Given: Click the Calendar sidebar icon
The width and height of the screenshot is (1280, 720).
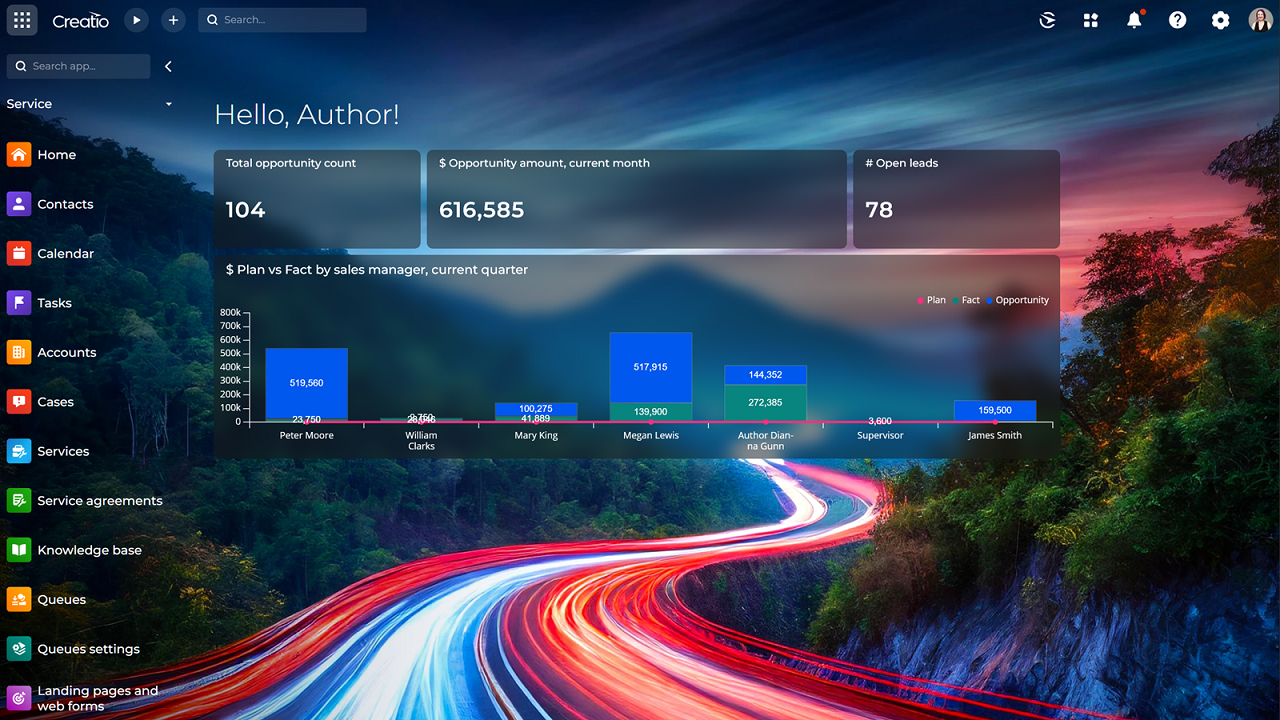Looking at the screenshot, I should (19, 253).
